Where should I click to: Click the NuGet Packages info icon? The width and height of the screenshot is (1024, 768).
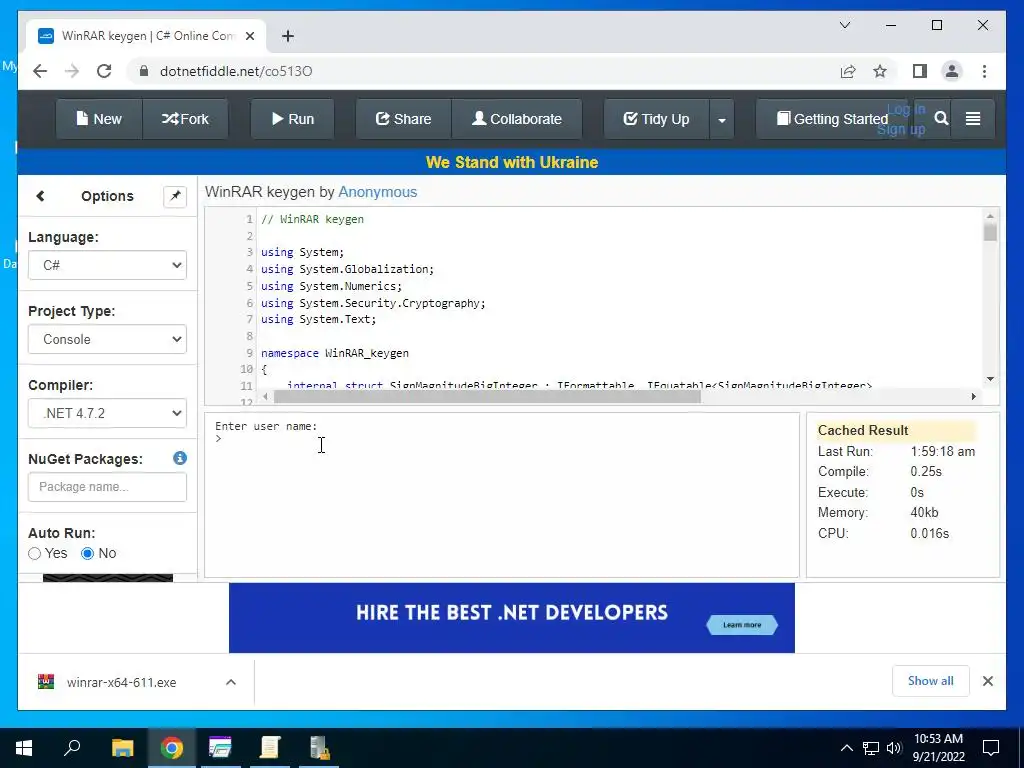click(x=180, y=458)
